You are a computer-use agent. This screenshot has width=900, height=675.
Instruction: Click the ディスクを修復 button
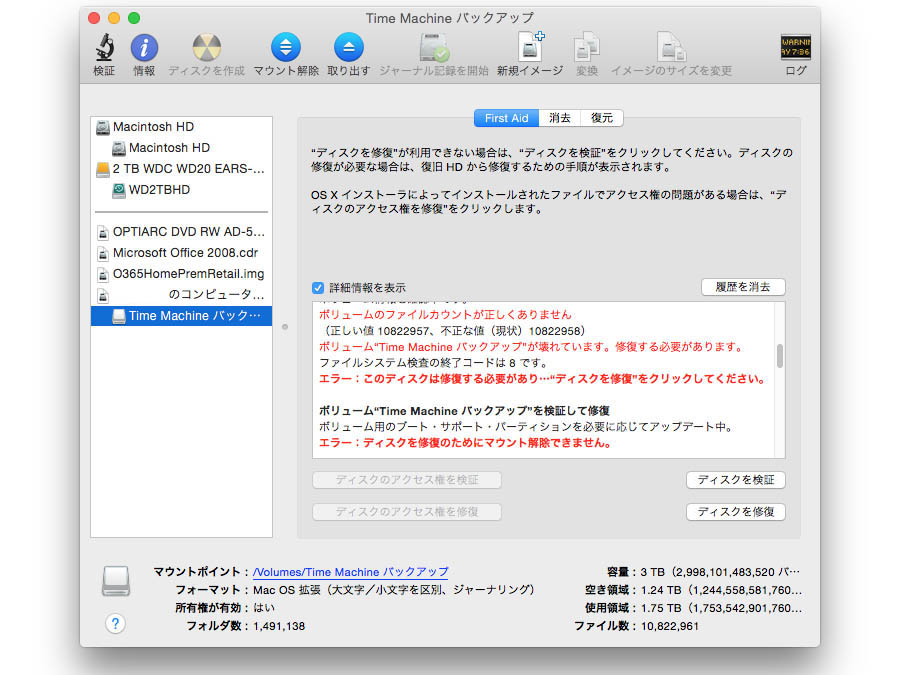tap(735, 512)
